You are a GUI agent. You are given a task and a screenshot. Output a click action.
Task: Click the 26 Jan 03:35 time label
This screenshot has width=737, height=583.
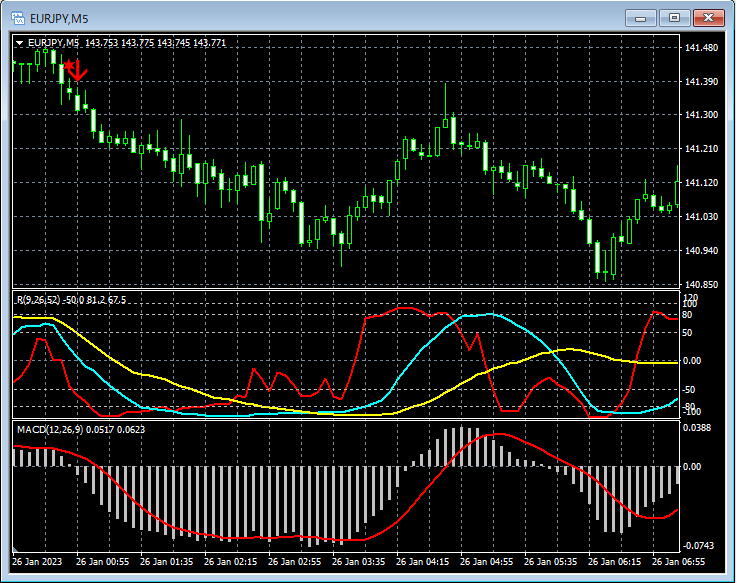358,562
